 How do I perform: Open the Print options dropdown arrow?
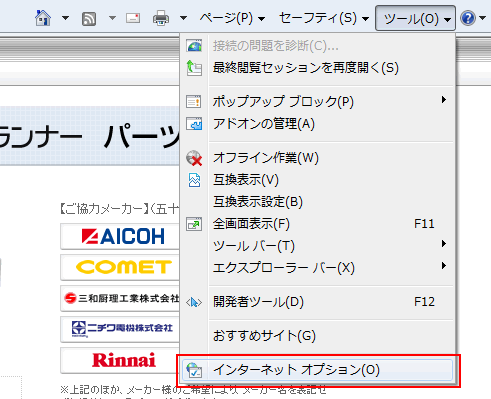coord(183,18)
